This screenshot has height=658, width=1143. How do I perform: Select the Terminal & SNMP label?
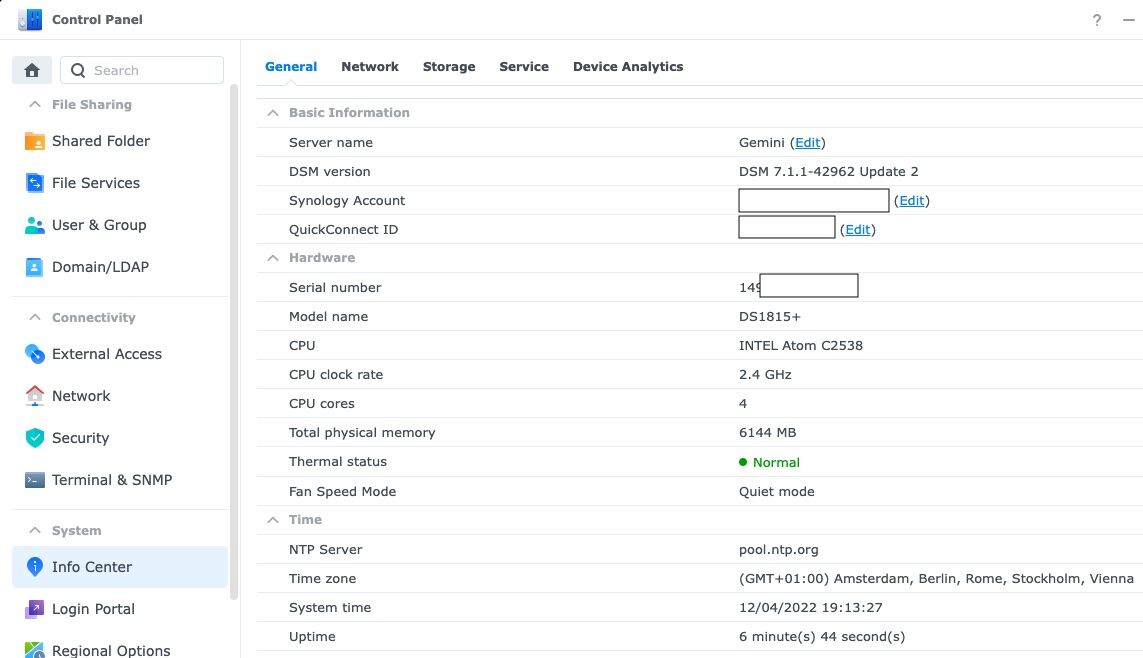click(112, 479)
